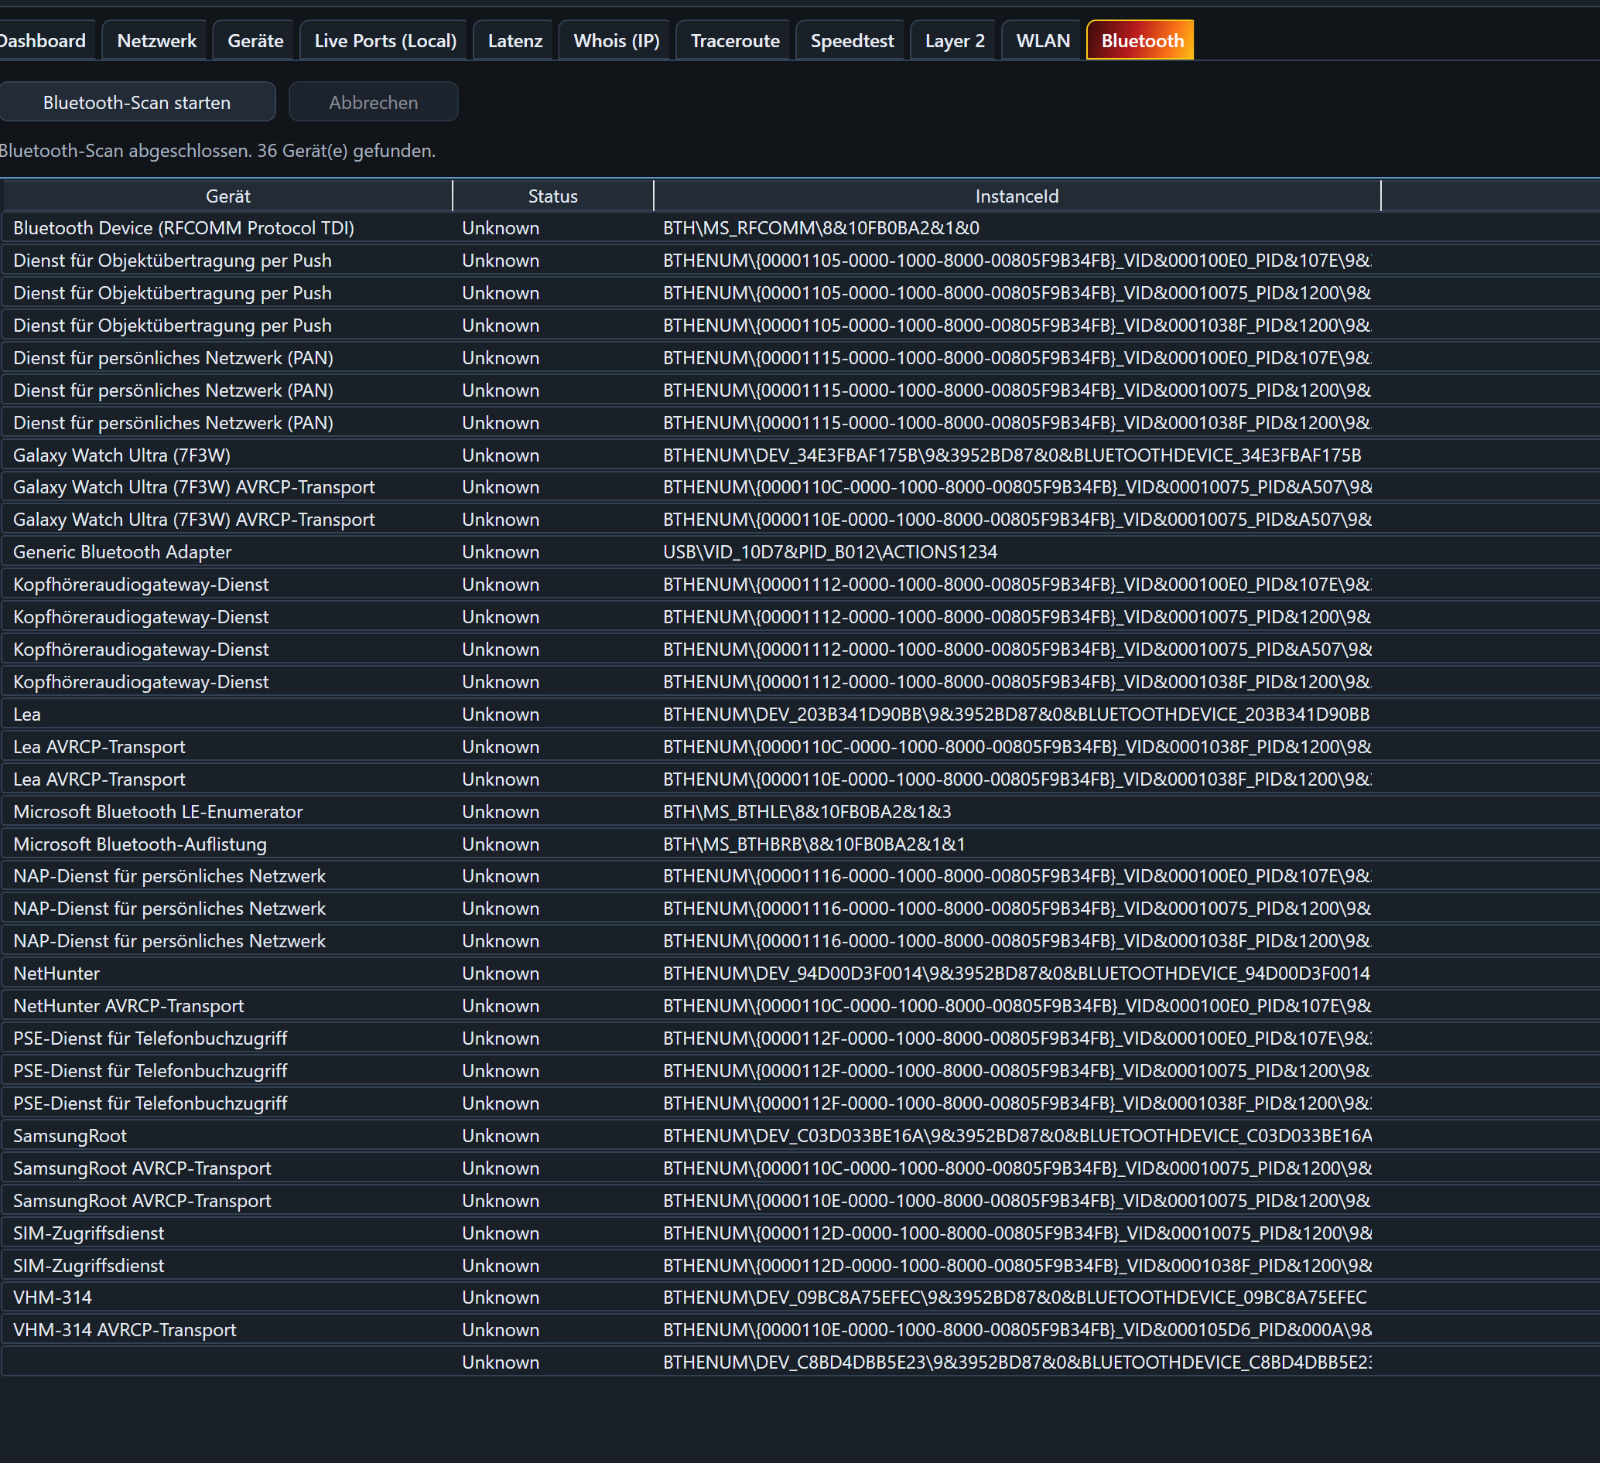The image size is (1600, 1463).
Task: Click the scan completed status message
Action: point(218,151)
